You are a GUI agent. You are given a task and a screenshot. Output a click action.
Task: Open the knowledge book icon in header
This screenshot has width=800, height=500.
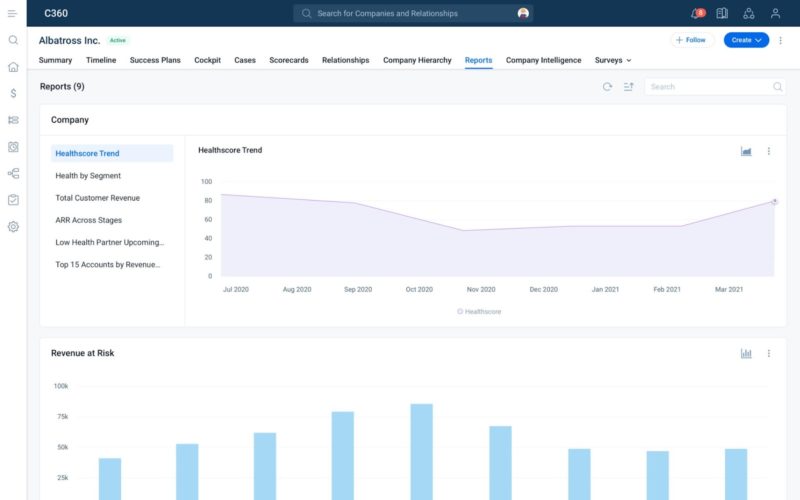tap(722, 14)
